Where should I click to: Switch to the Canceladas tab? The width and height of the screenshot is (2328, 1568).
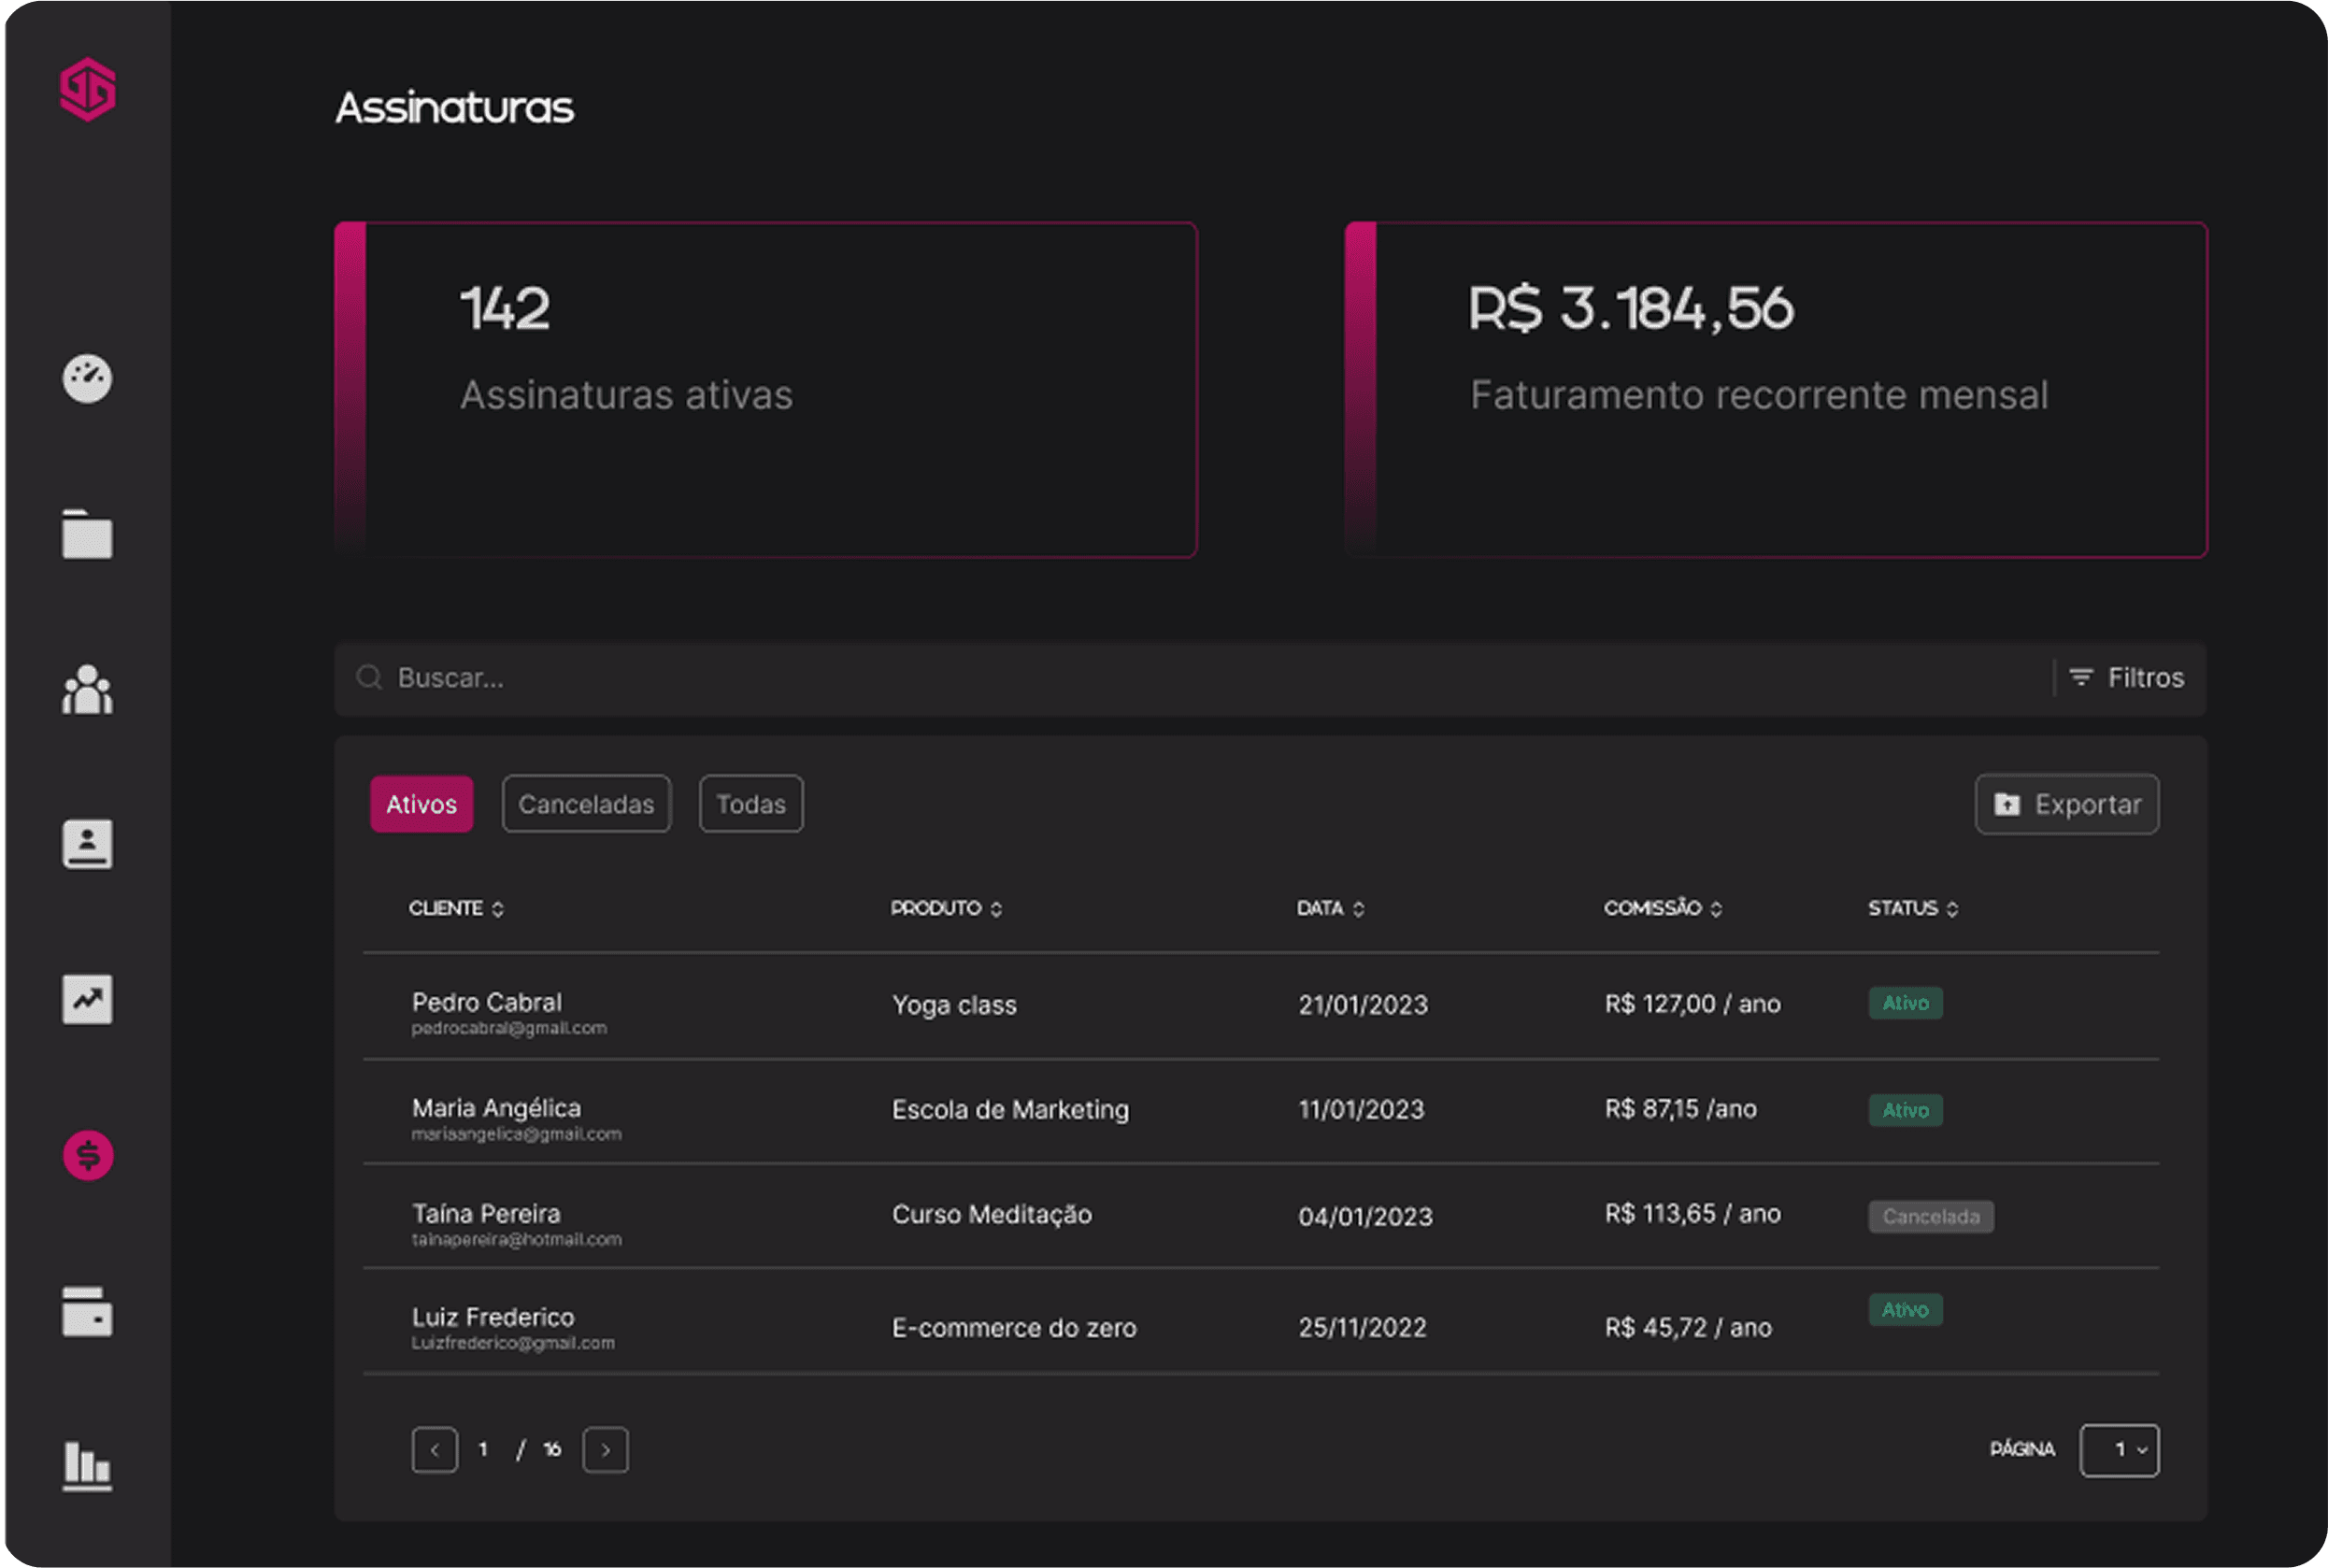(586, 804)
